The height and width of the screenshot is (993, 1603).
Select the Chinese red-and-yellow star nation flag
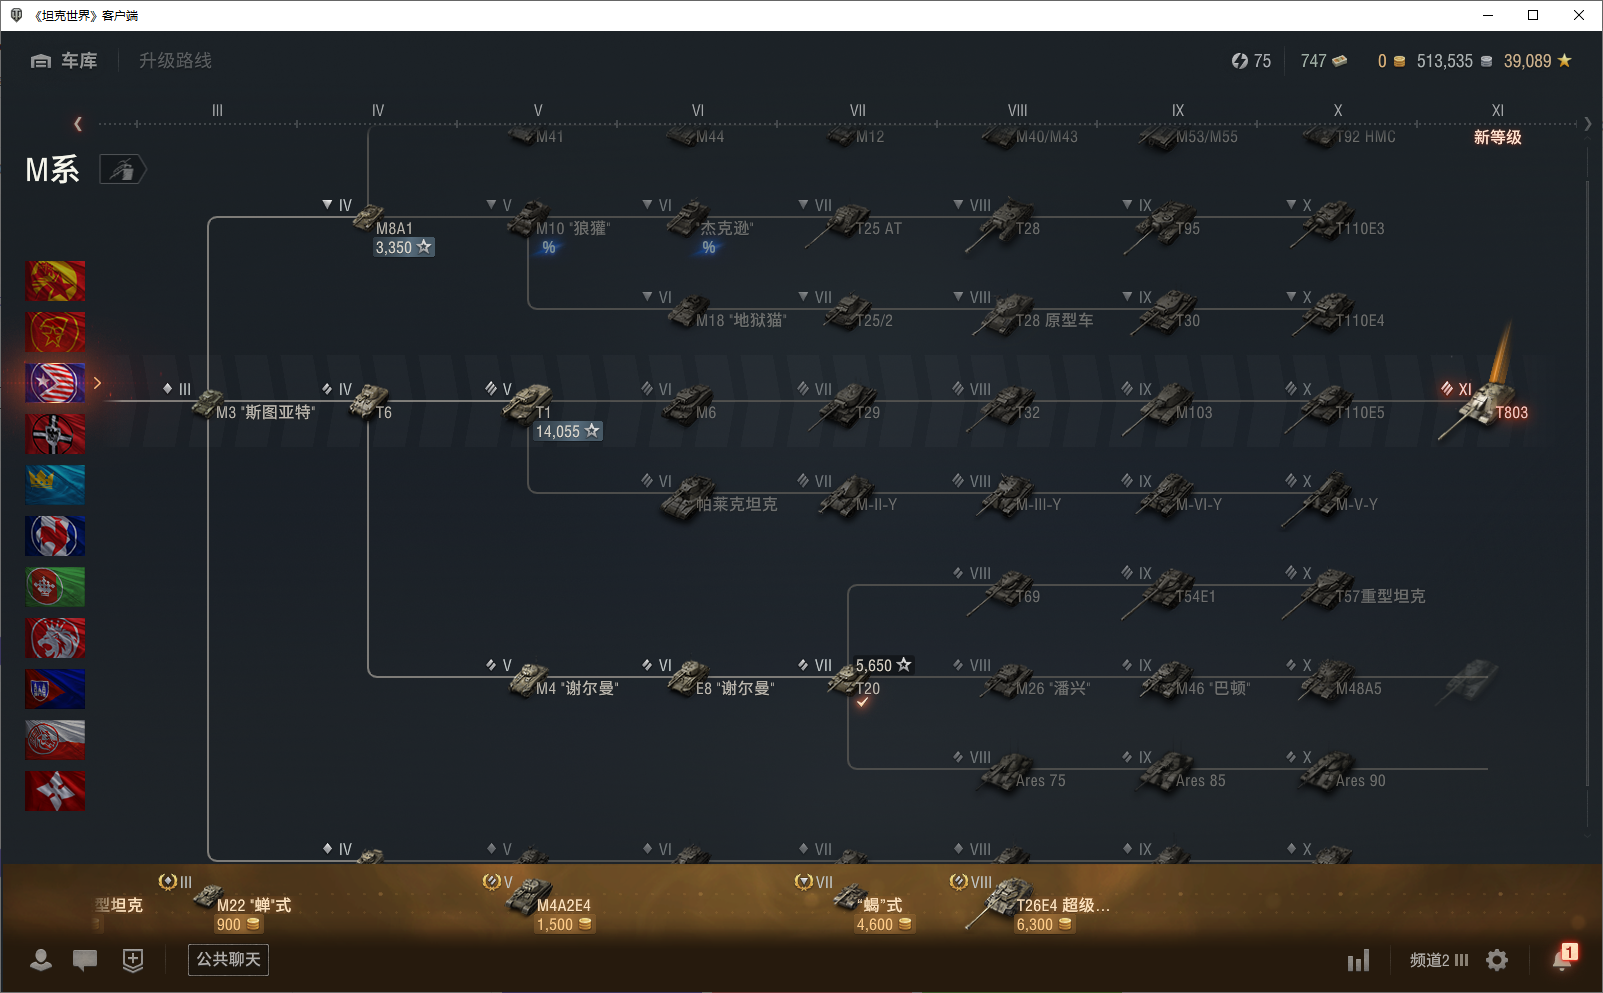[55, 281]
